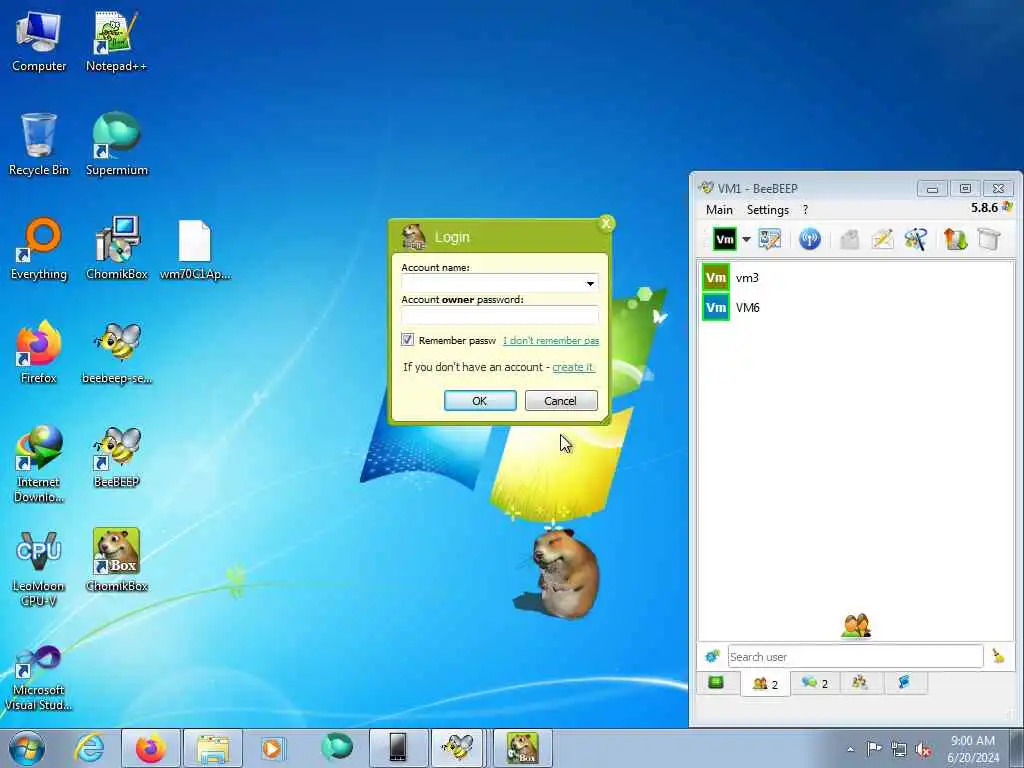Select the Supermium desktop shortcut

tap(116, 145)
